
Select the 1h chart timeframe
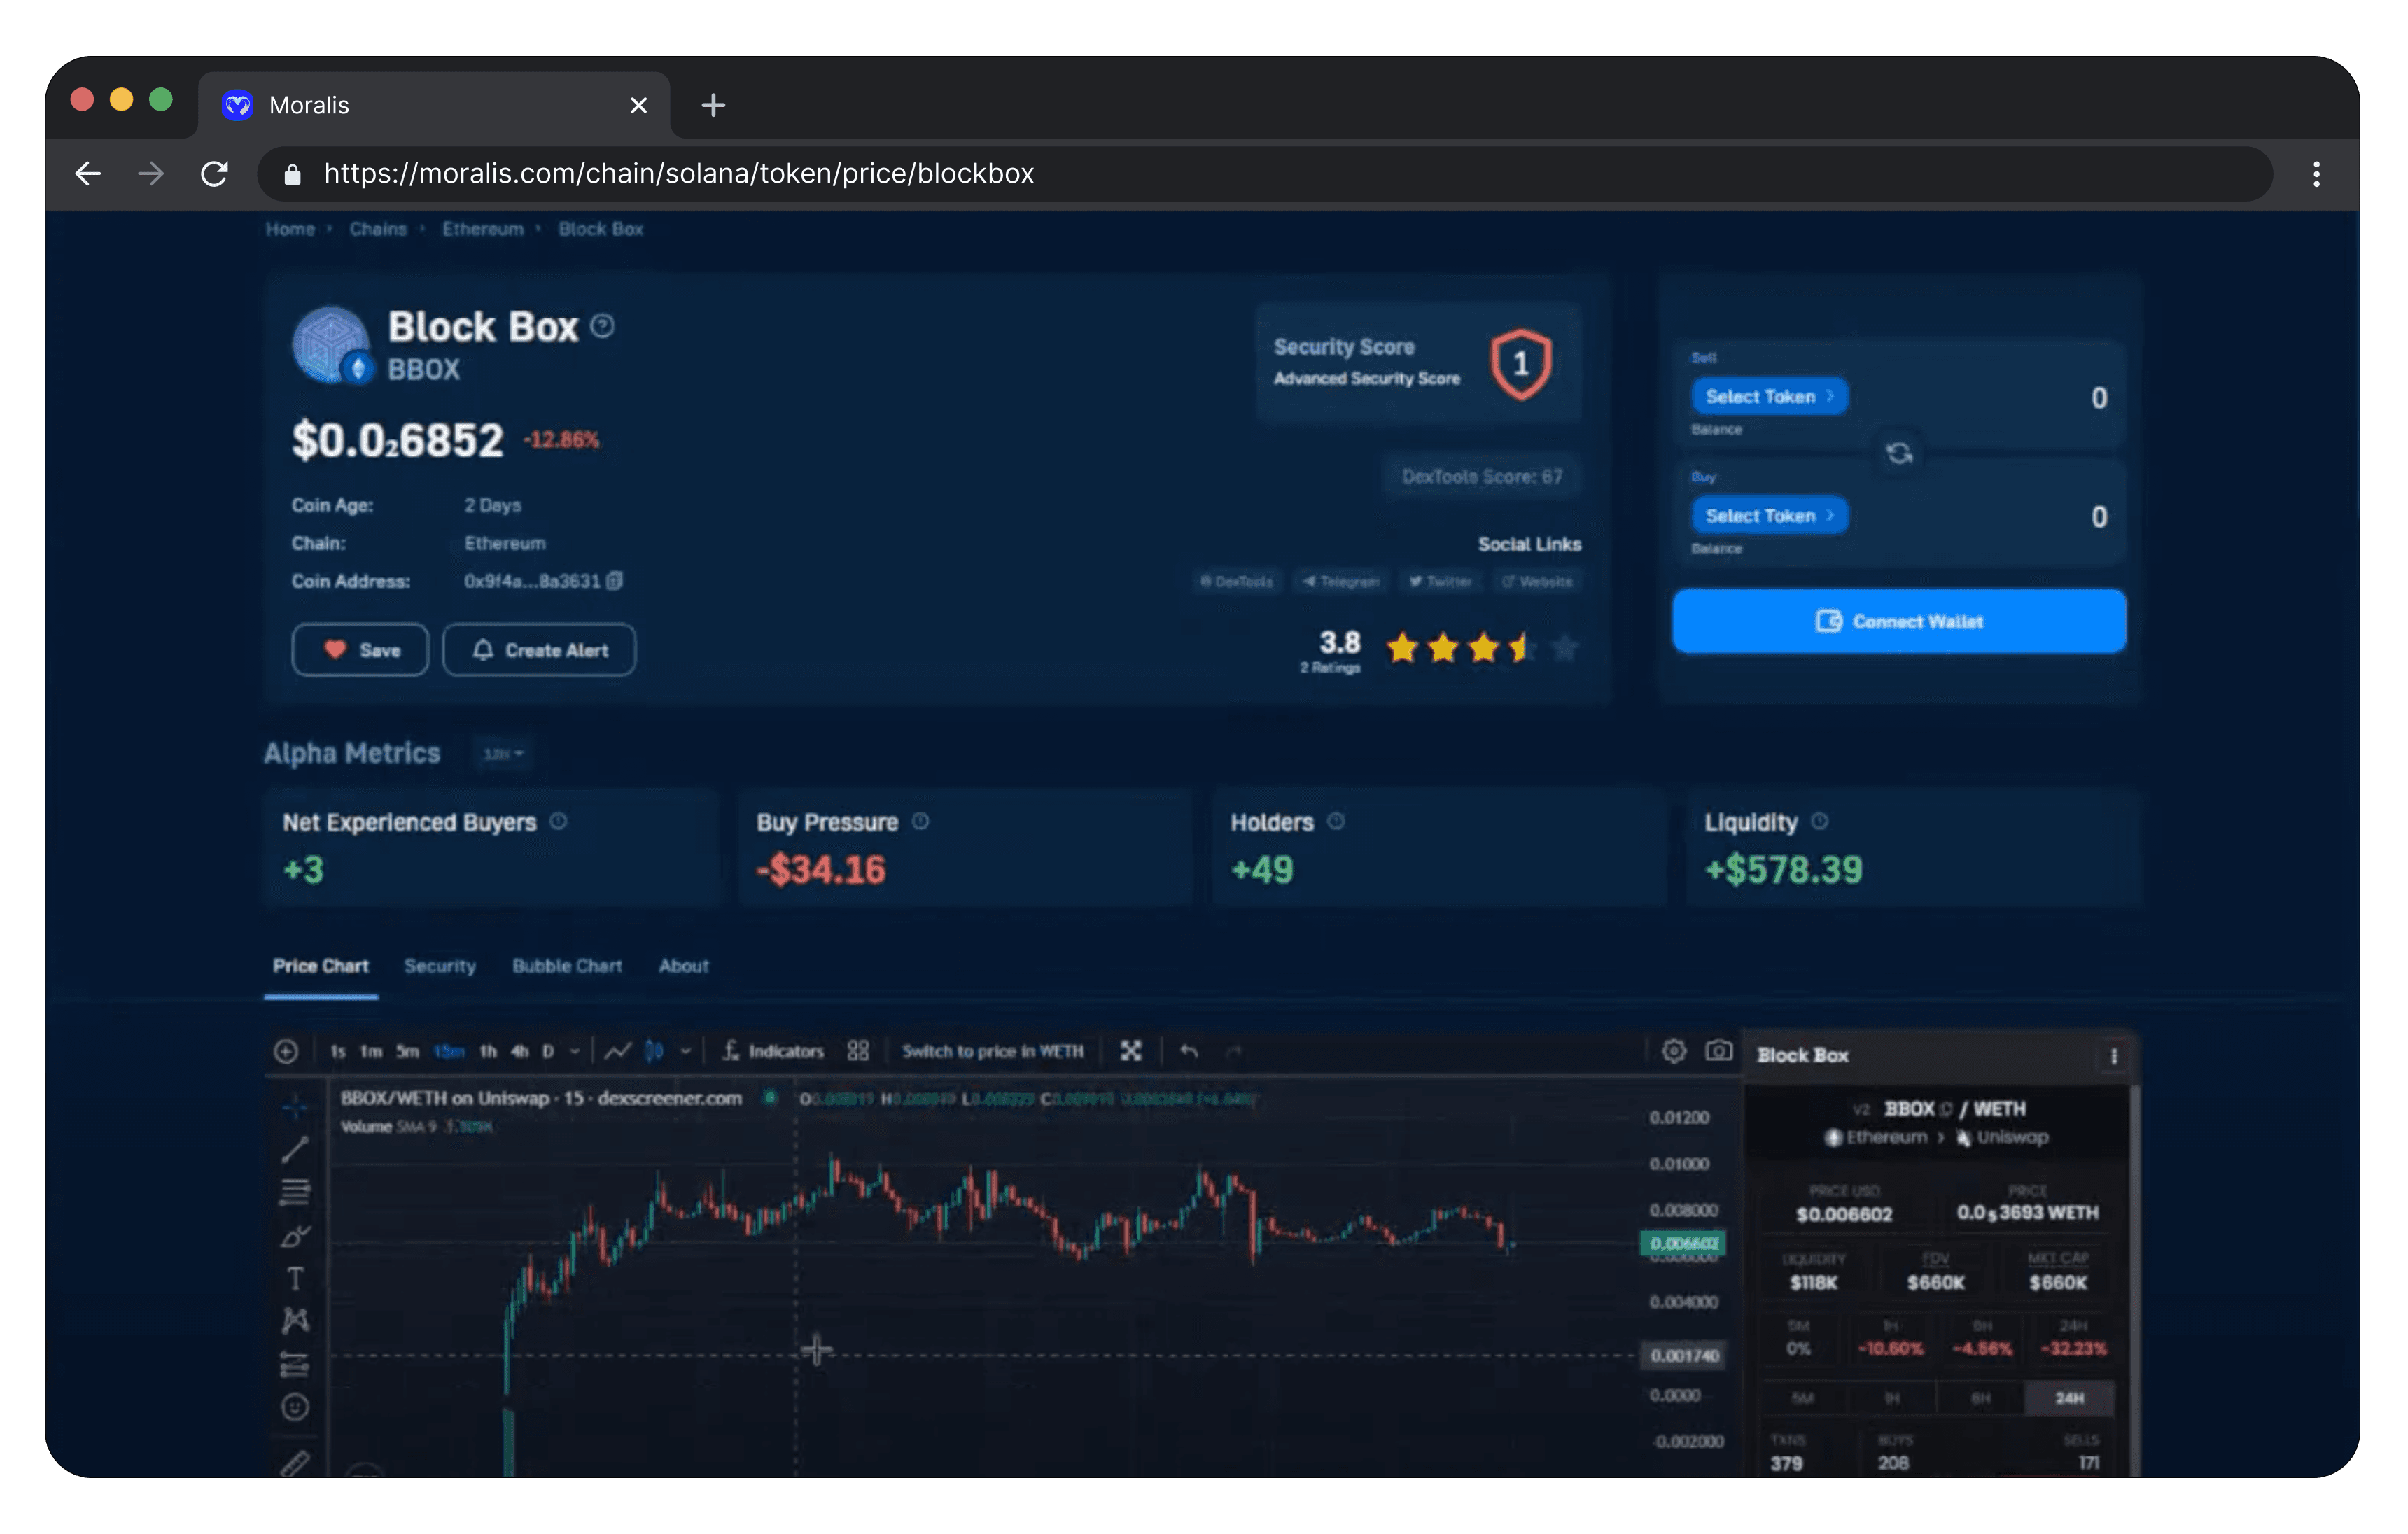point(488,1051)
